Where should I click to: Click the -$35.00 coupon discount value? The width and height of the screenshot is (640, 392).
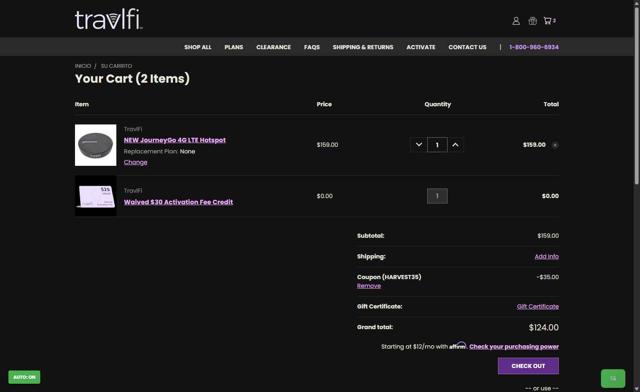548,277
